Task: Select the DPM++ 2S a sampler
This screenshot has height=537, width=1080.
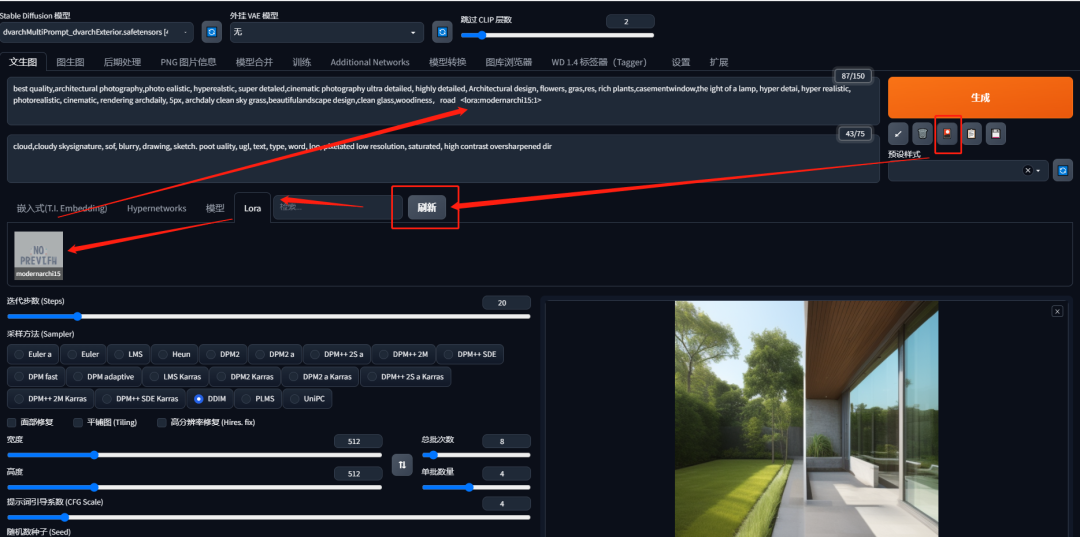Action: [337, 355]
